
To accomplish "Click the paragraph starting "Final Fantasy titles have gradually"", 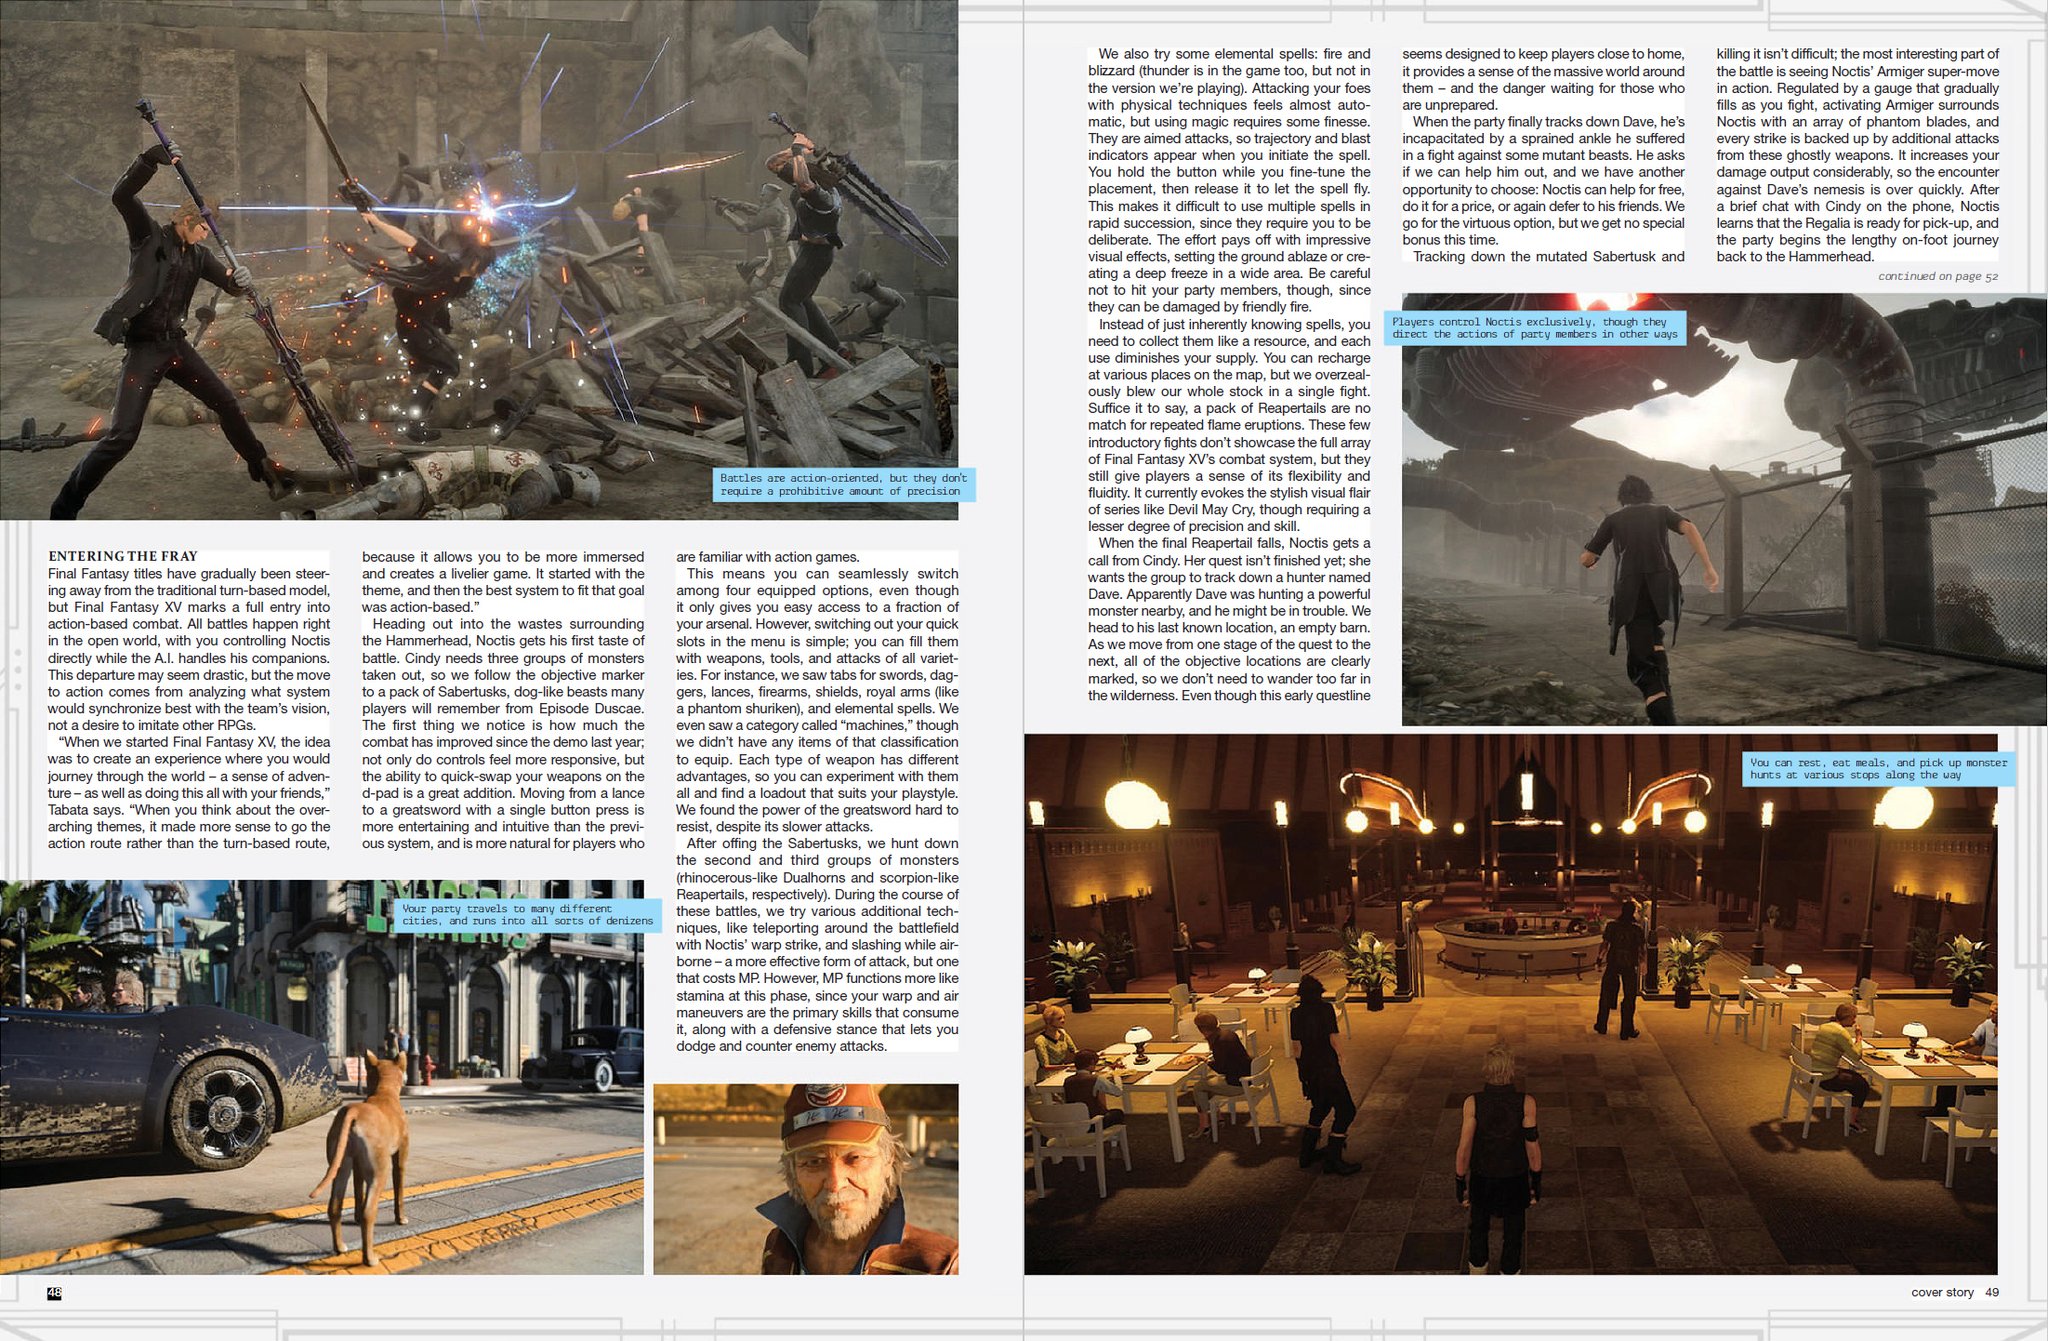I will tap(189, 649).
